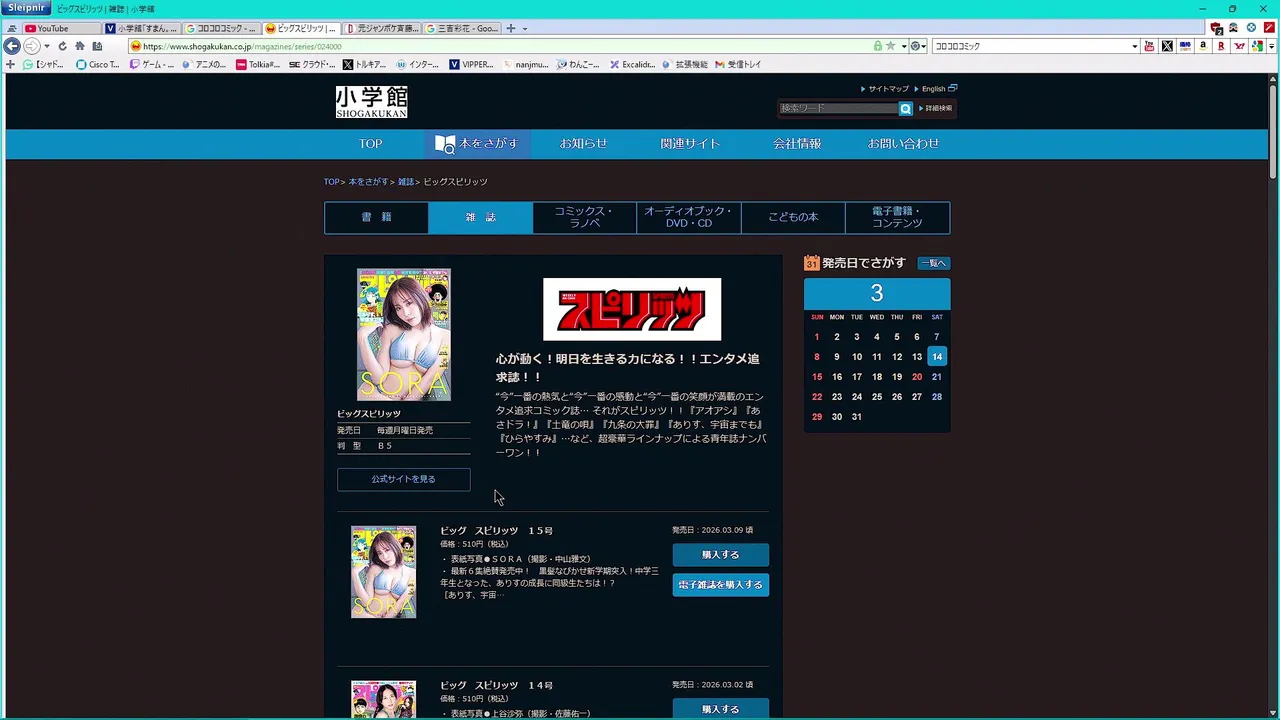The height and width of the screenshot is (720, 1280).
Task: Open the VIPPER bookmark
Action: (x=471, y=64)
